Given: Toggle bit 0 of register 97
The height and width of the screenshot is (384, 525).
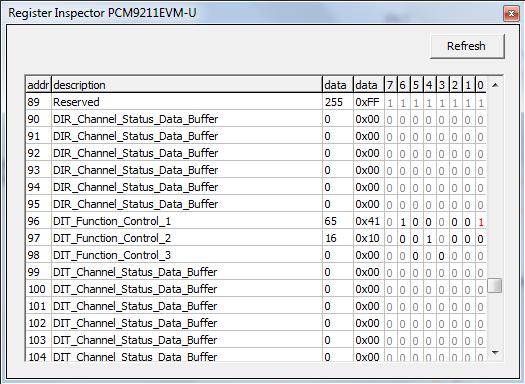Looking at the screenshot, I should click(x=481, y=239).
